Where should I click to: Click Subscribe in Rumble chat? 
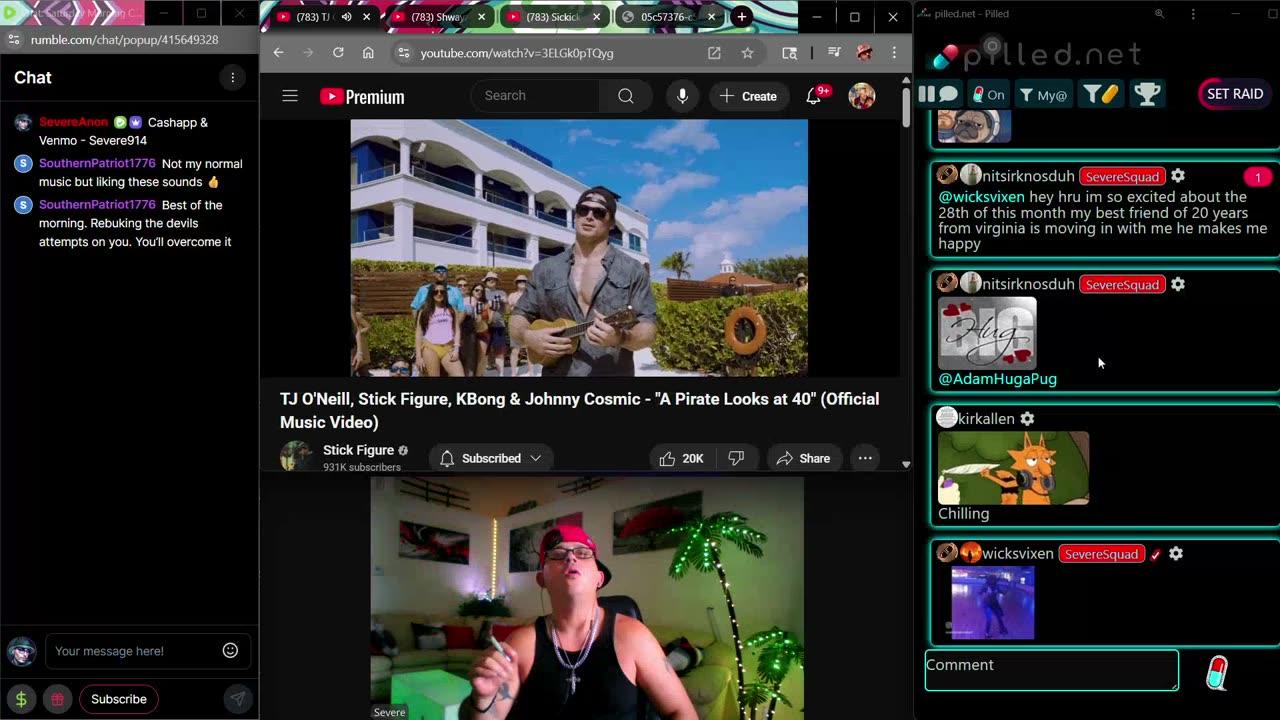click(x=119, y=699)
